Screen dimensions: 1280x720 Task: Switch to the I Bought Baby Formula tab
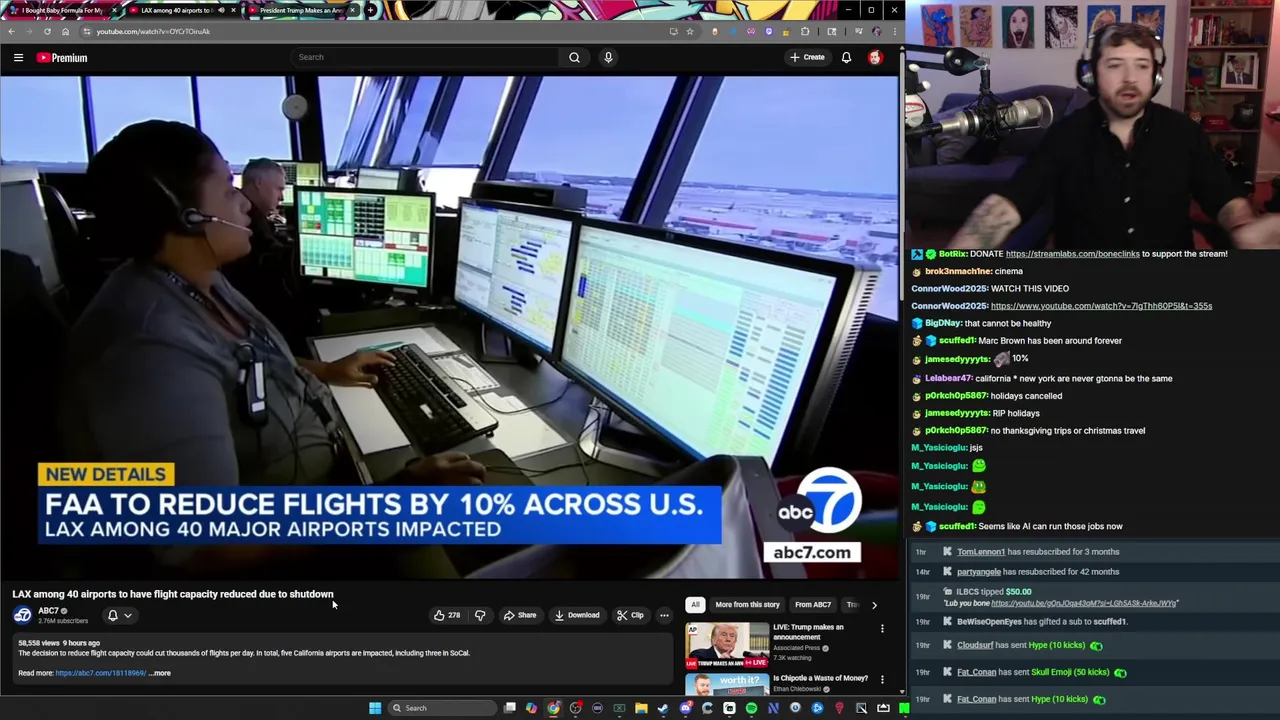click(62, 10)
